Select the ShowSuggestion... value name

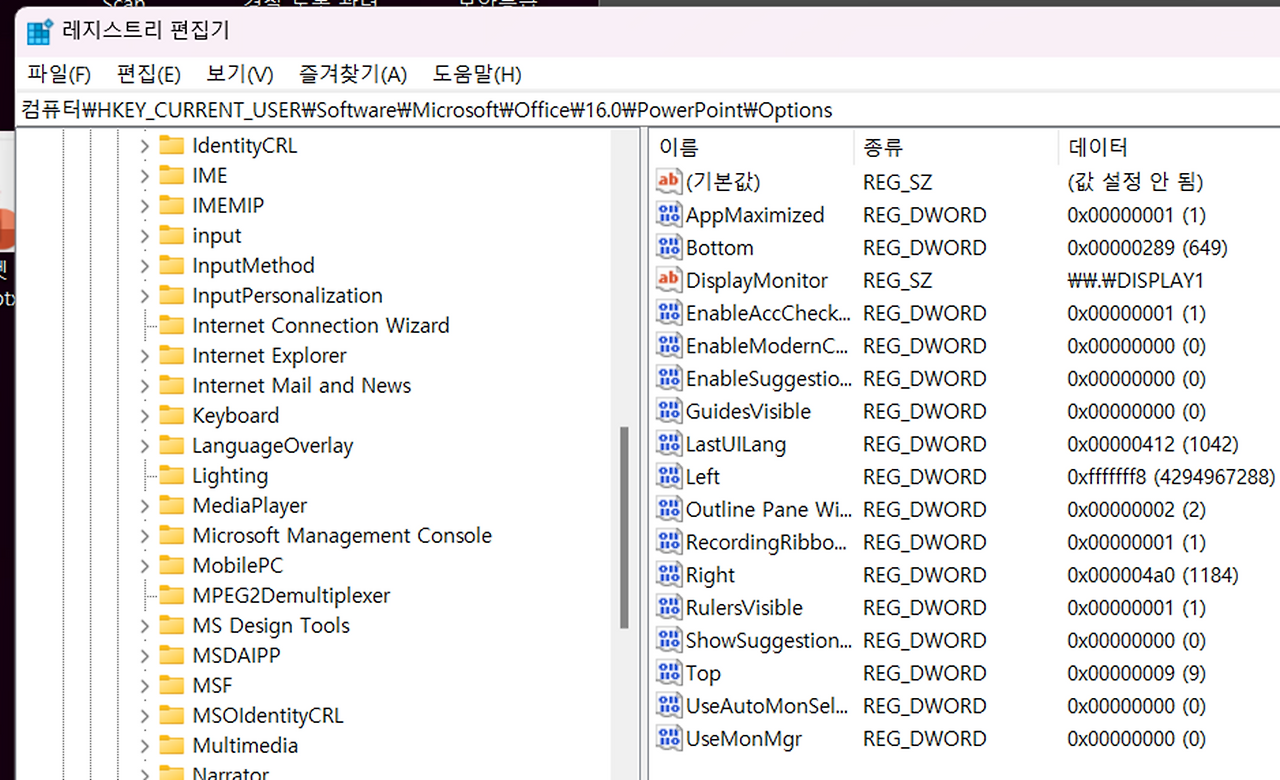point(768,640)
